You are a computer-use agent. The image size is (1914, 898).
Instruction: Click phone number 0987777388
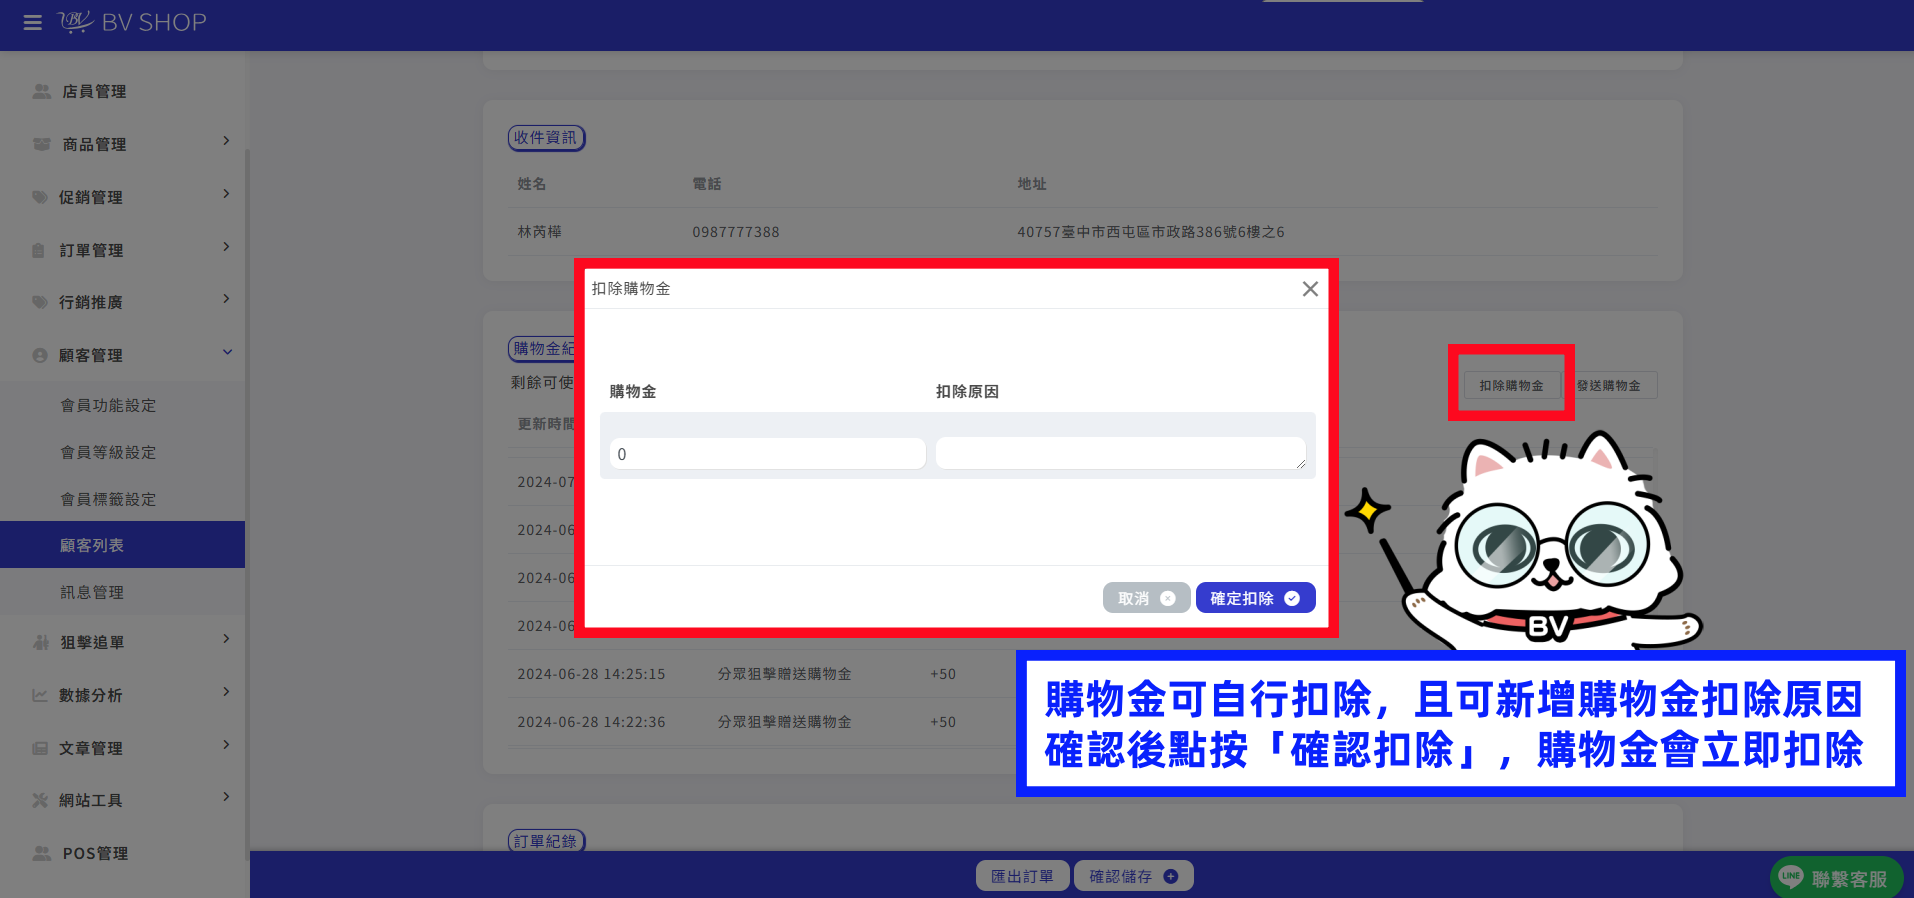point(736,232)
